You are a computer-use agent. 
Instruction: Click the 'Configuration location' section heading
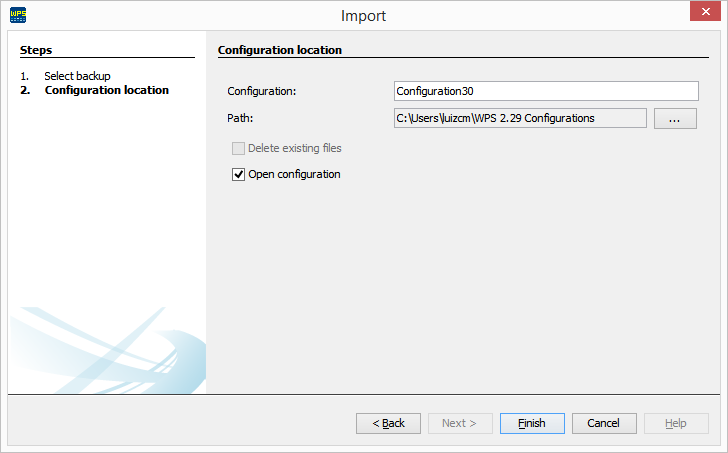[279, 49]
